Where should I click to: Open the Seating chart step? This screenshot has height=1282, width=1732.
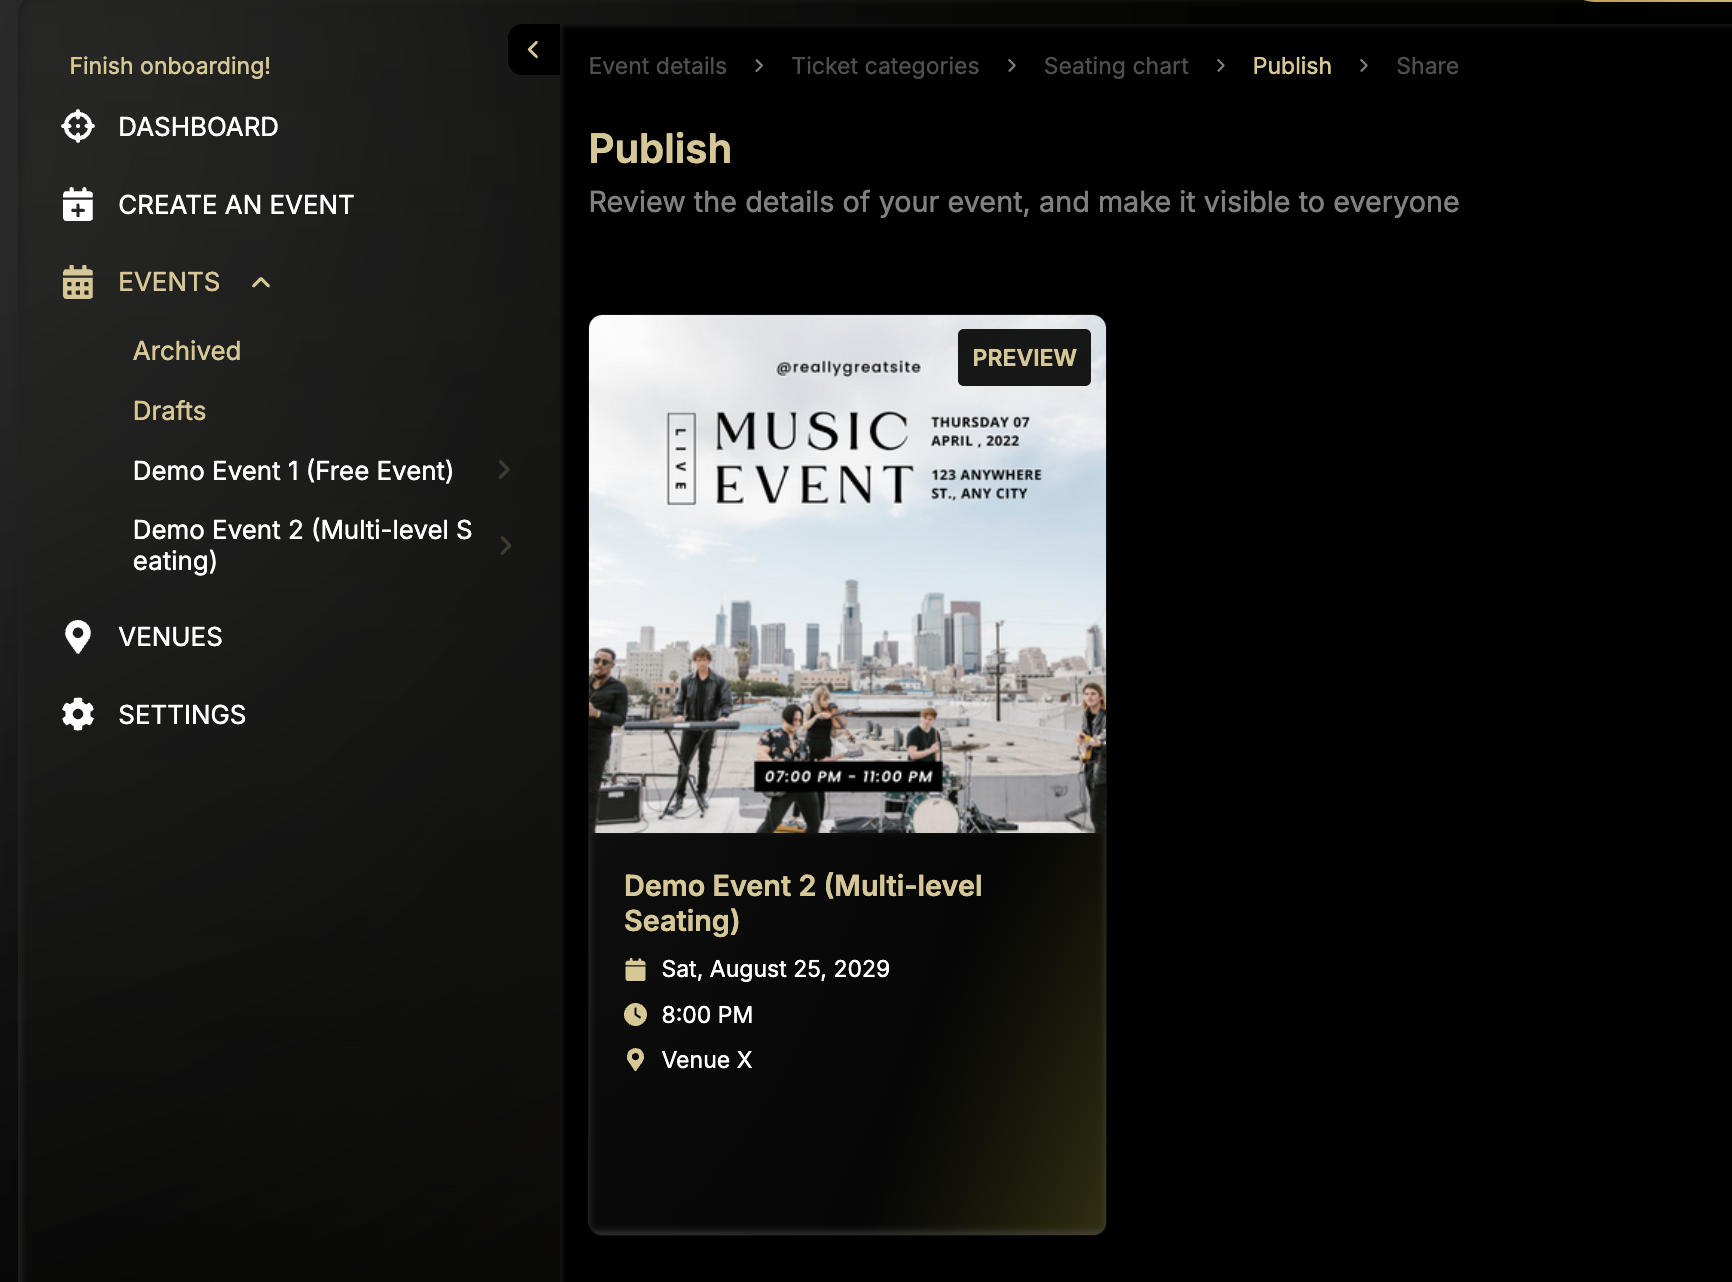pos(1116,66)
